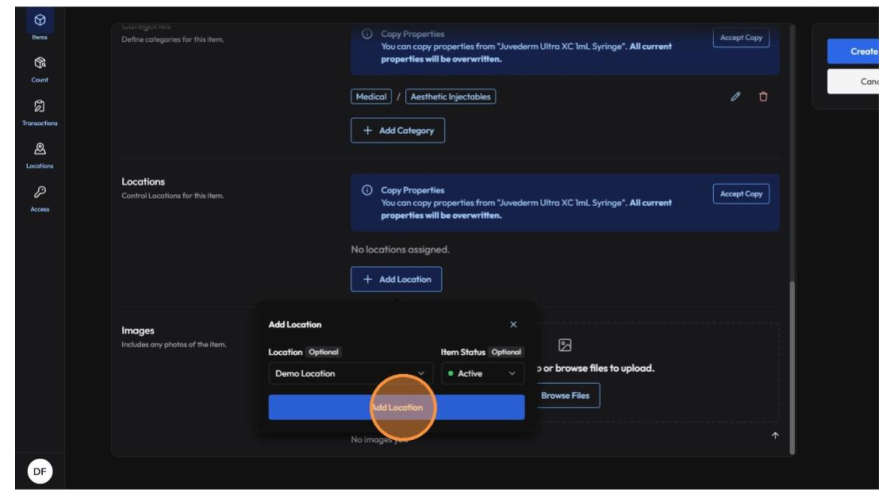Click the Cancel button
The height and width of the screenshot is (499, 895).
(x=853, y=82)
